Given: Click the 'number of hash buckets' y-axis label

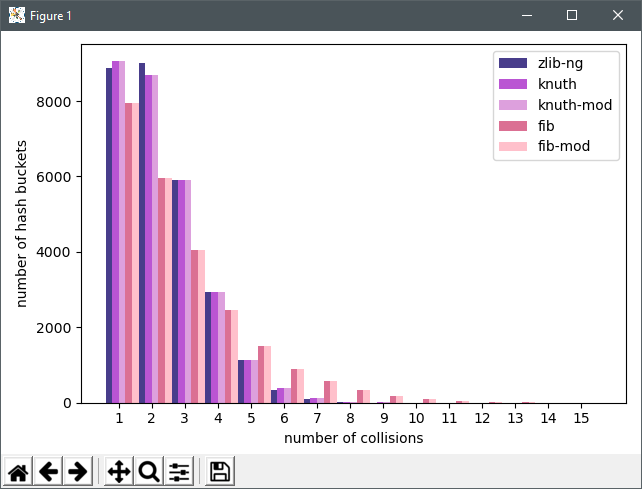Looking at the screenshot, I should pyautogui.click(x=21, y=224).
